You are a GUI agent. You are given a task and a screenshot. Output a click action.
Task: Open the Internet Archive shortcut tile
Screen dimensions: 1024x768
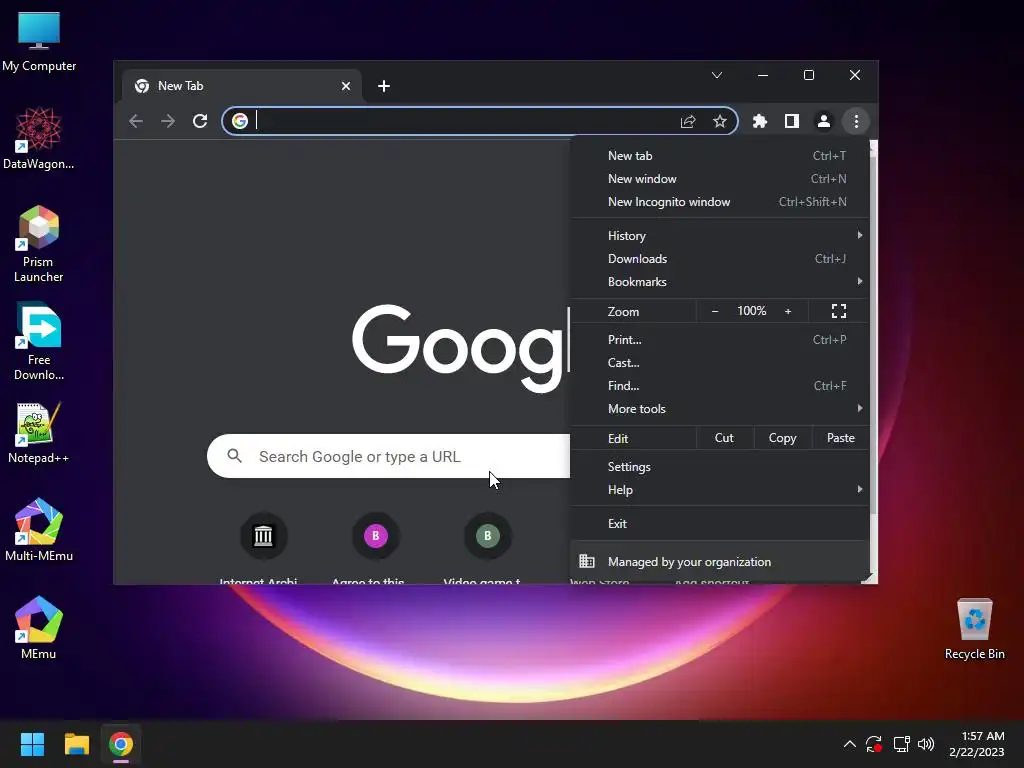click(x=263, y=536)
